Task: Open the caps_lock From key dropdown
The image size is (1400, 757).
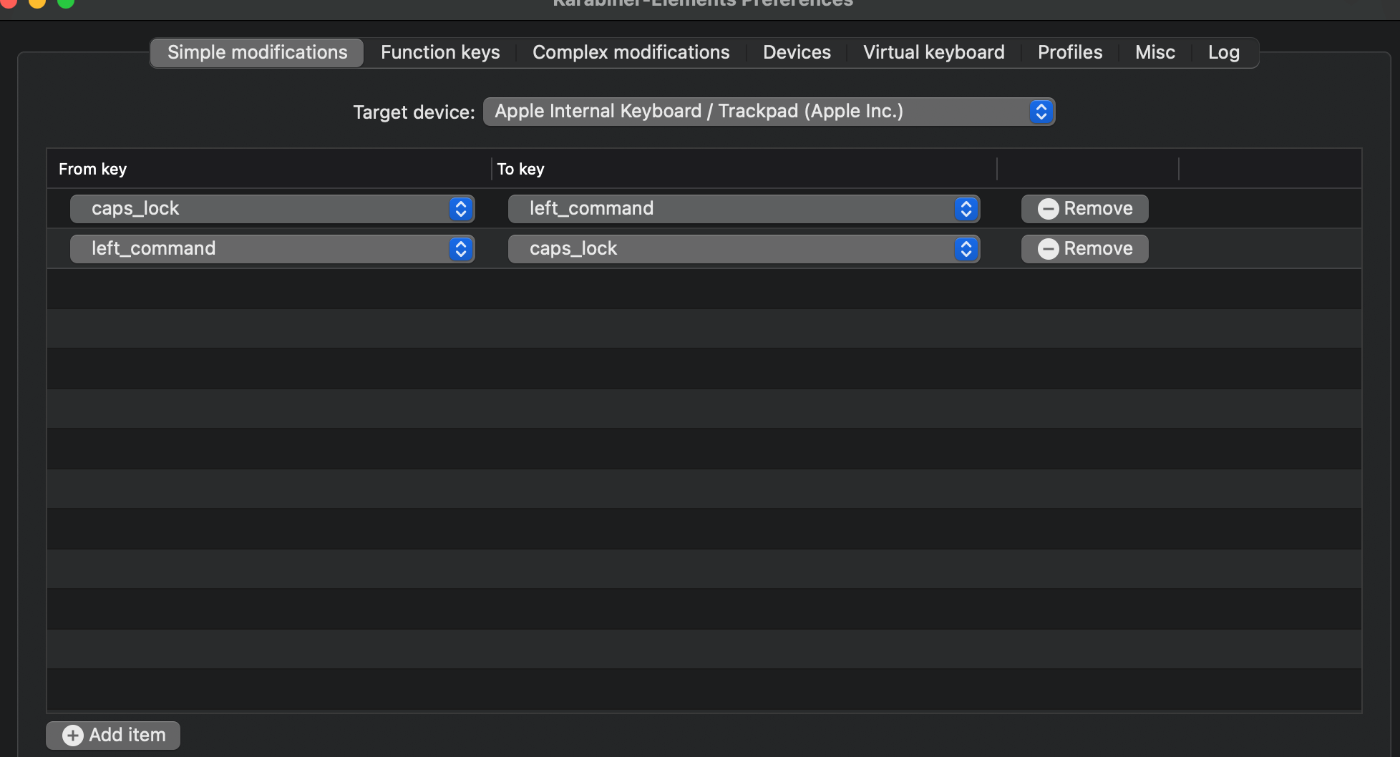Action: point(271,209)
